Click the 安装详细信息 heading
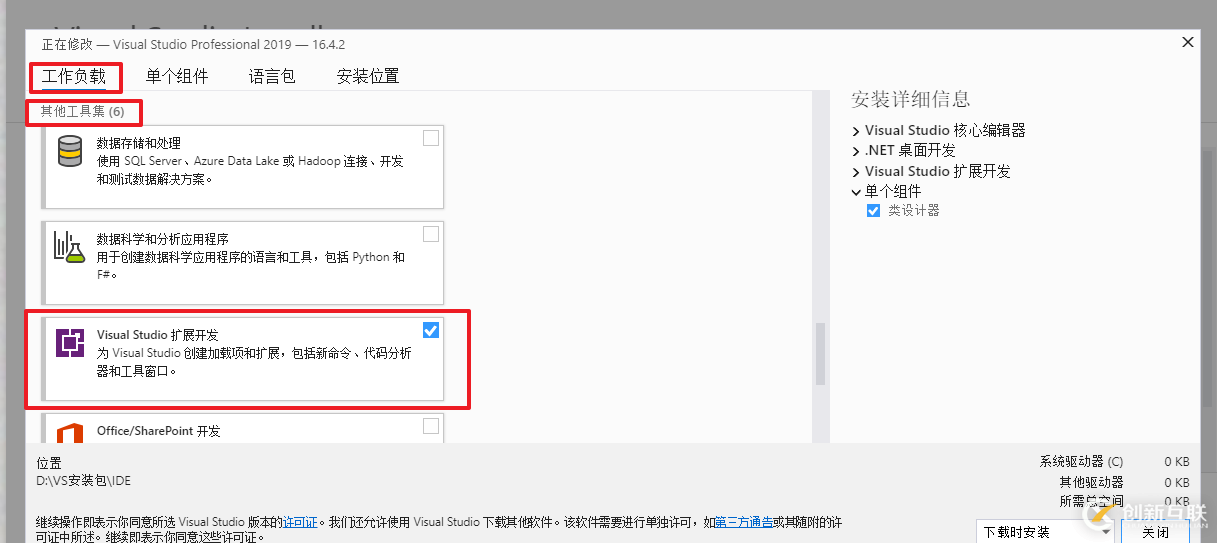 tap(910, 99)
